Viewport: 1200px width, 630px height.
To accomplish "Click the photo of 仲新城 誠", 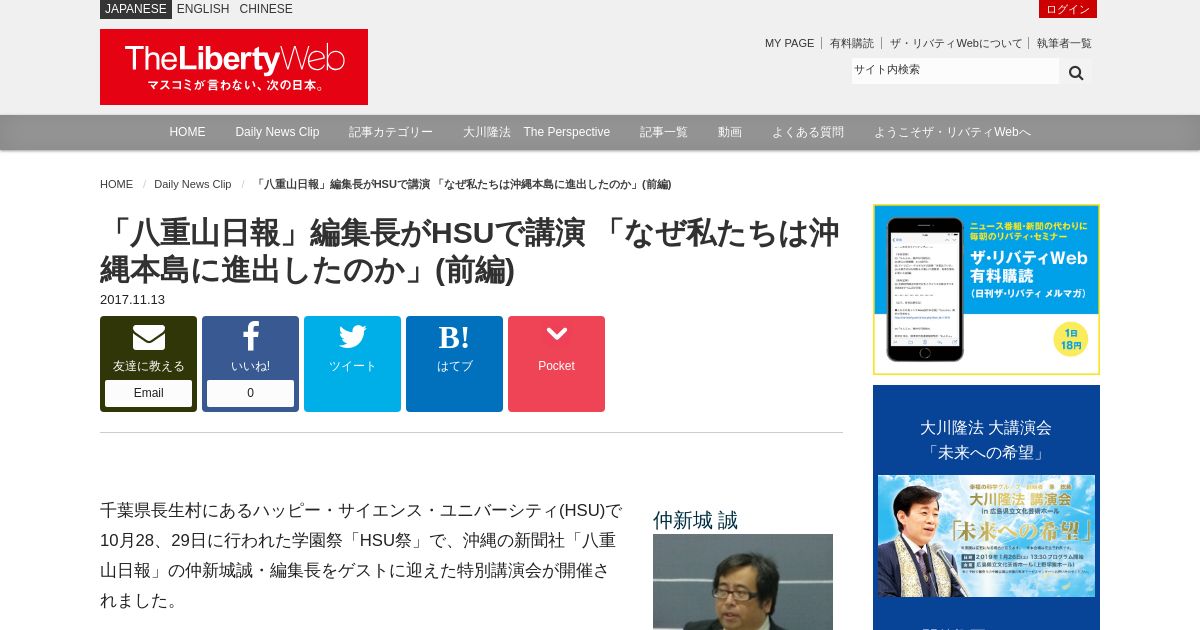I will click(743, 582).
